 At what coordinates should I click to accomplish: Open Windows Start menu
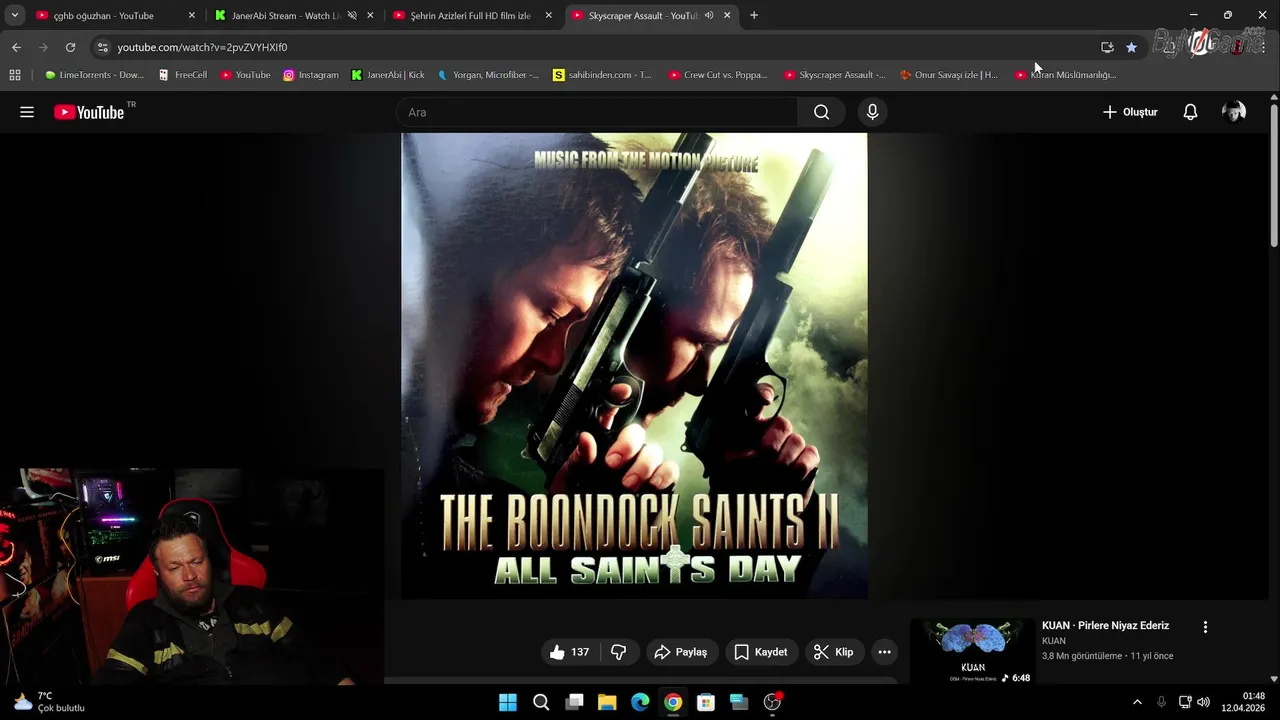[508, 702]
